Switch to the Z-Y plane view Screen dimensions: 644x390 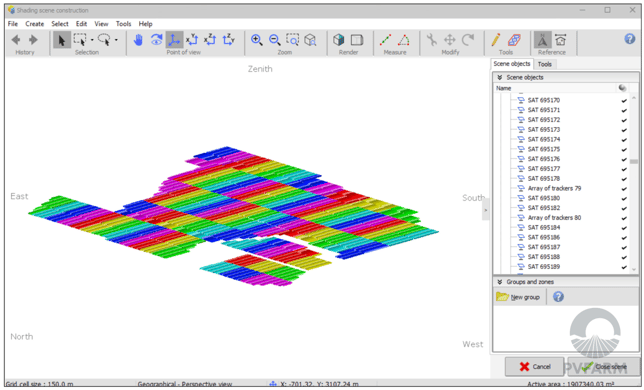pyautogui.click(x=228, y=40)
